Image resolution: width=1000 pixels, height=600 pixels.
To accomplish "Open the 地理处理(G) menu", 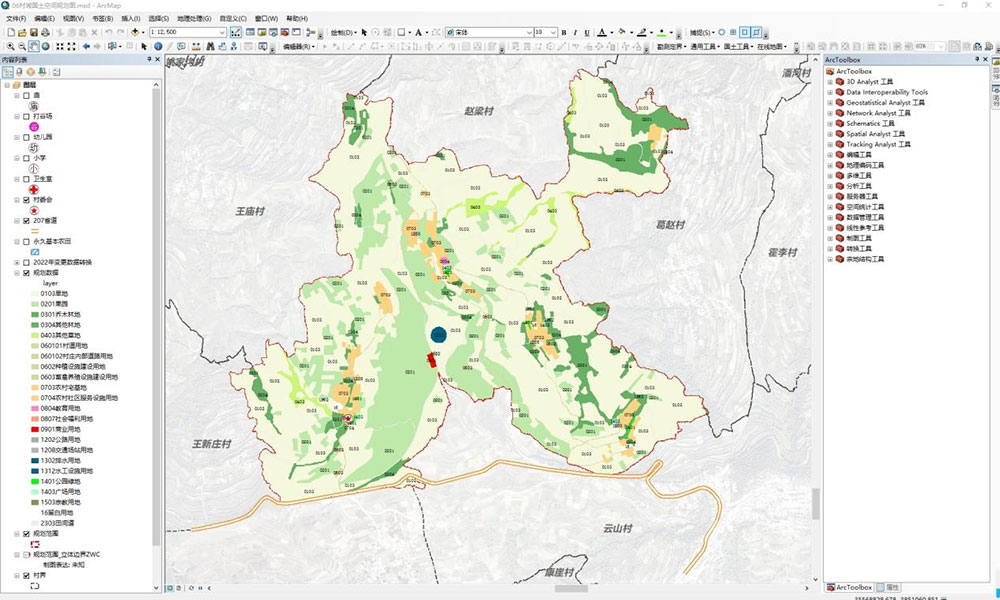I will (193, 18).
